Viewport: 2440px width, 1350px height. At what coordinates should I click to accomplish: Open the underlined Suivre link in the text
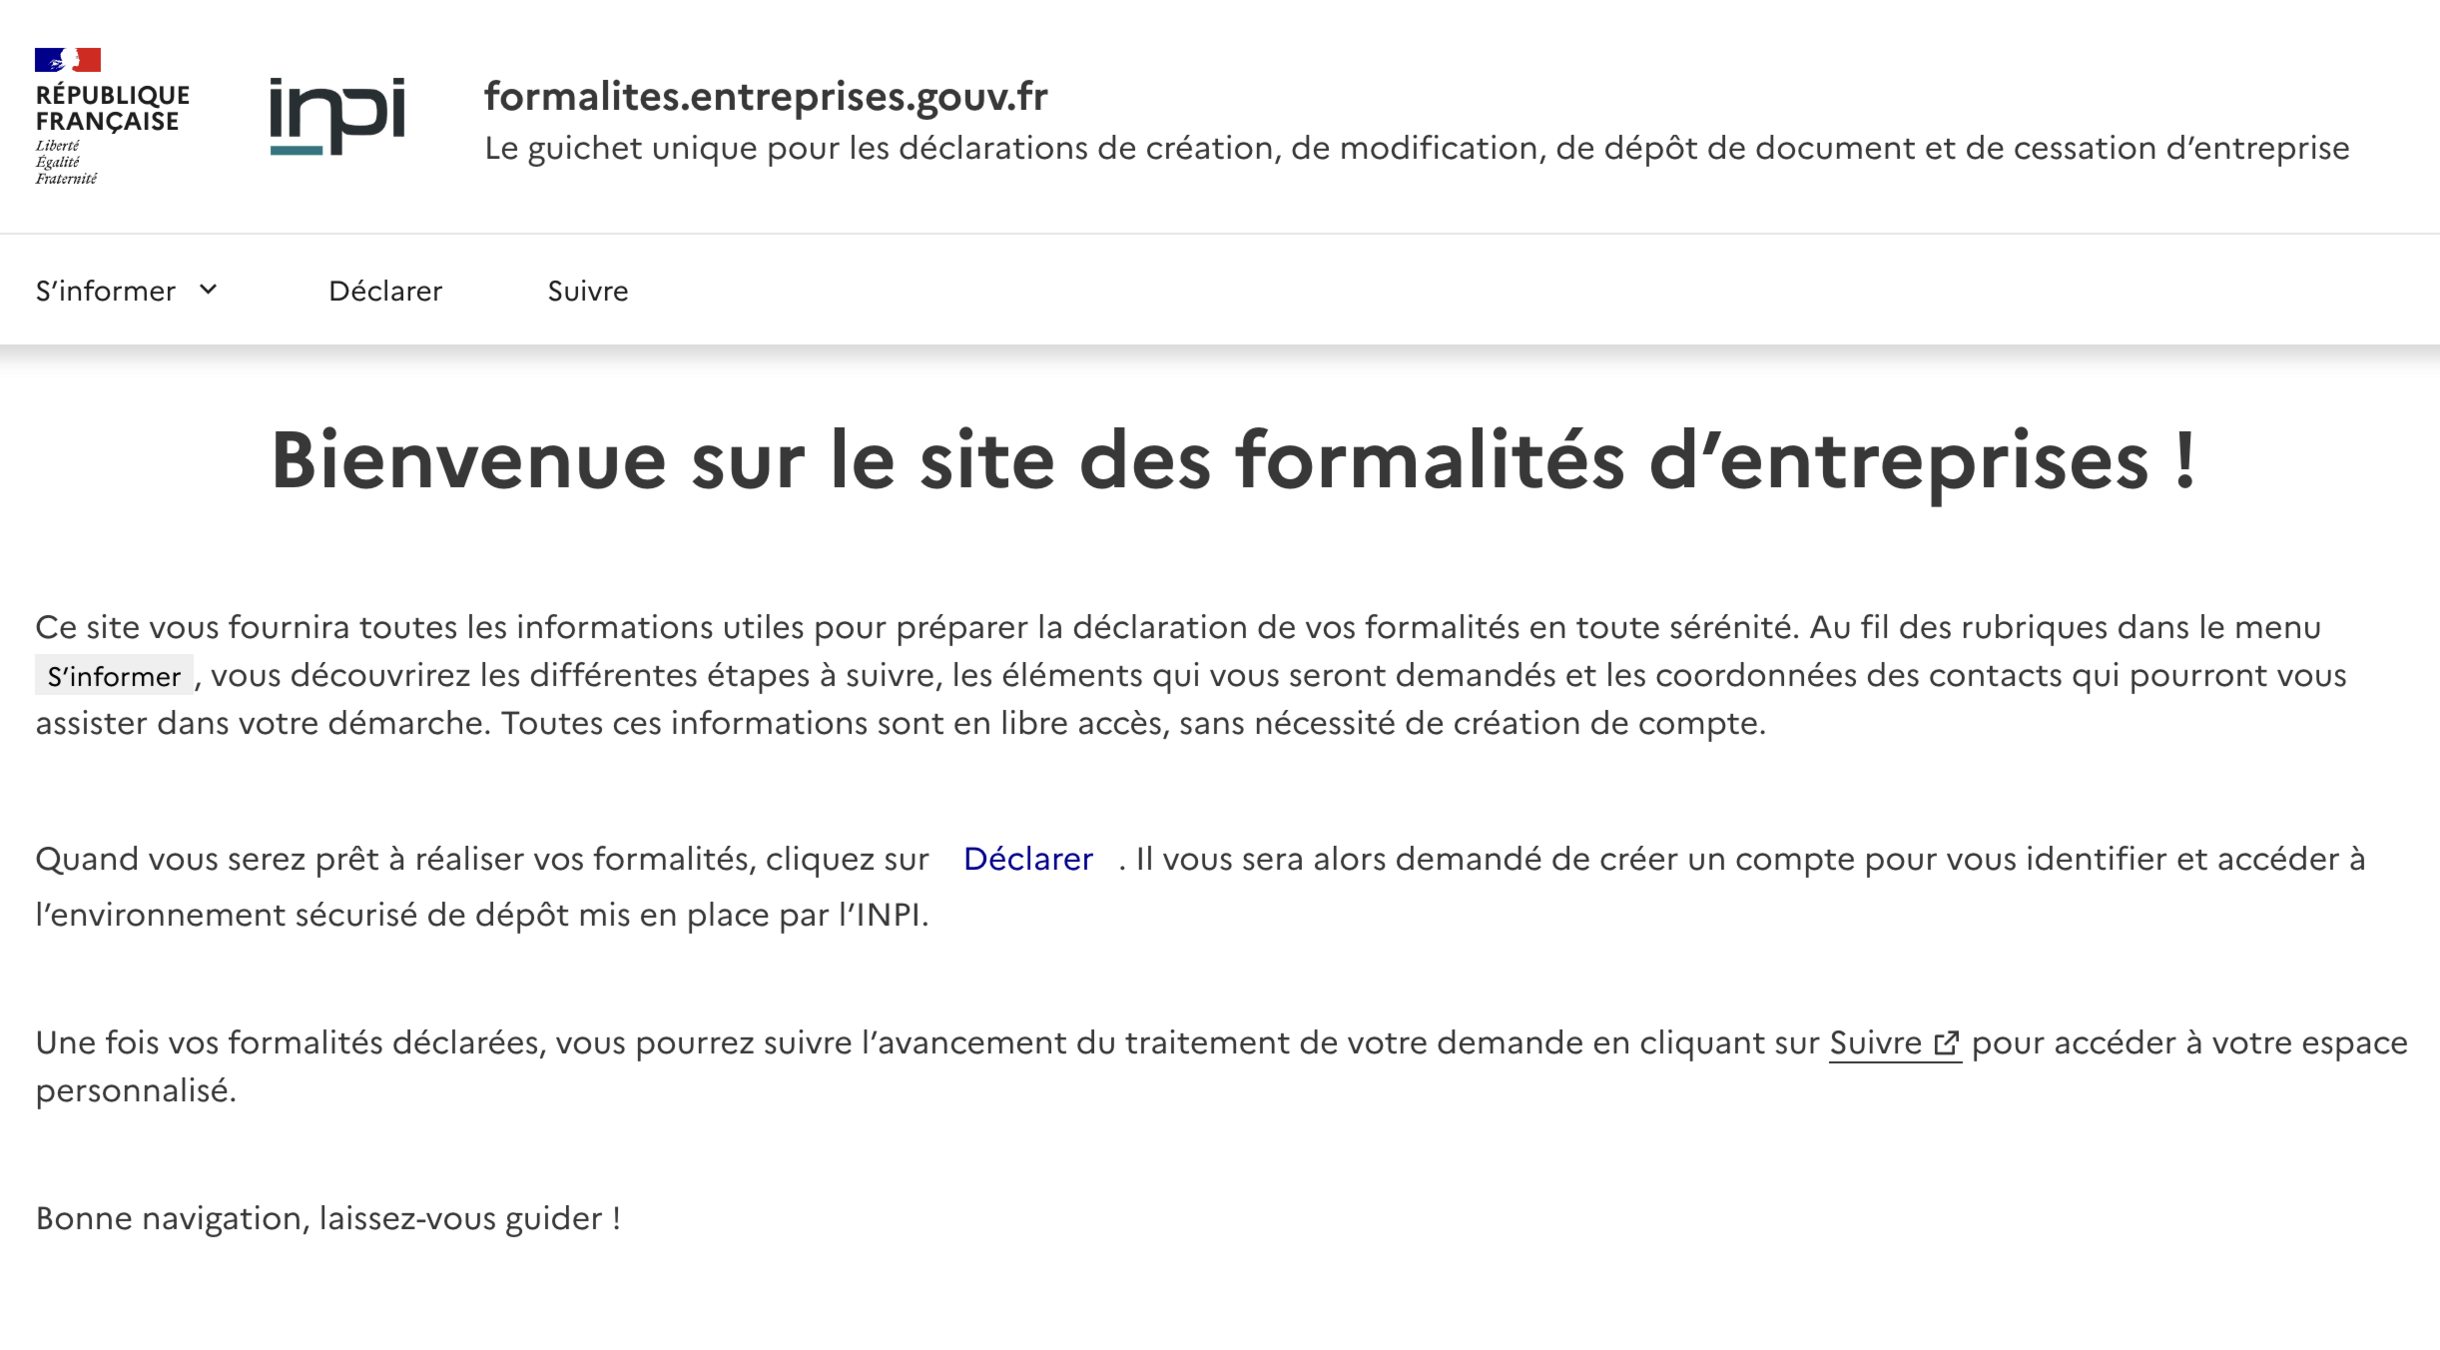(x=1875, y=1043)
